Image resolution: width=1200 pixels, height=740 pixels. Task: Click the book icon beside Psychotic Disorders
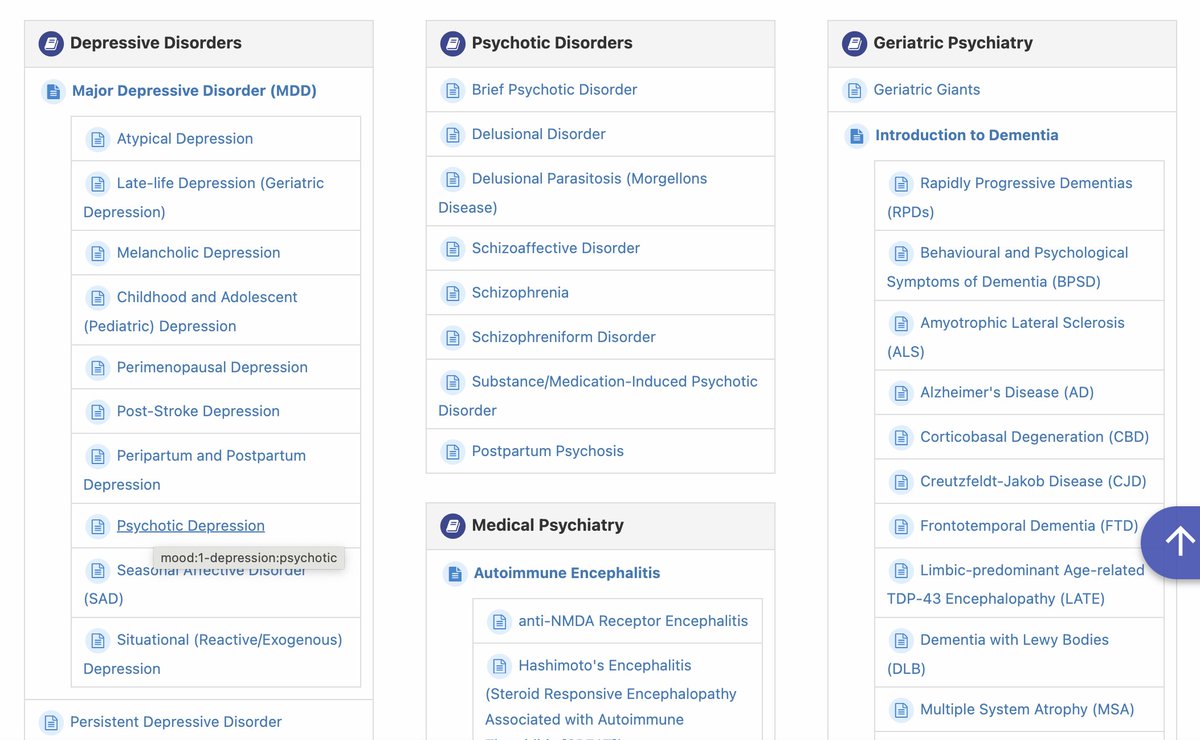[453, 43]
